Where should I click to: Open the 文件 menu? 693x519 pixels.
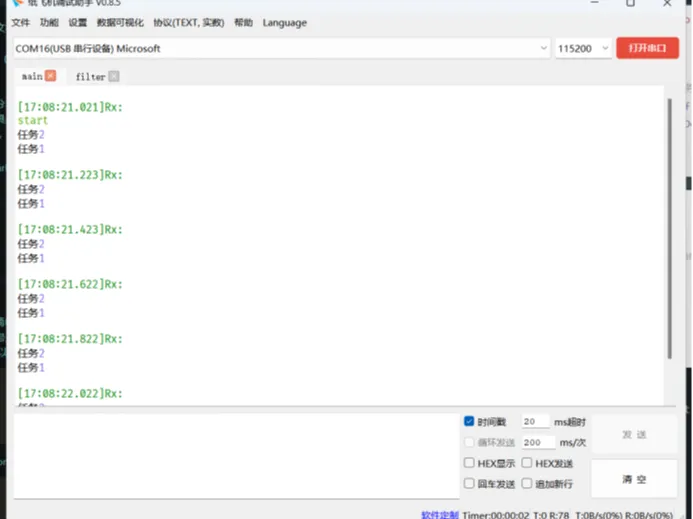coord(20,23)
